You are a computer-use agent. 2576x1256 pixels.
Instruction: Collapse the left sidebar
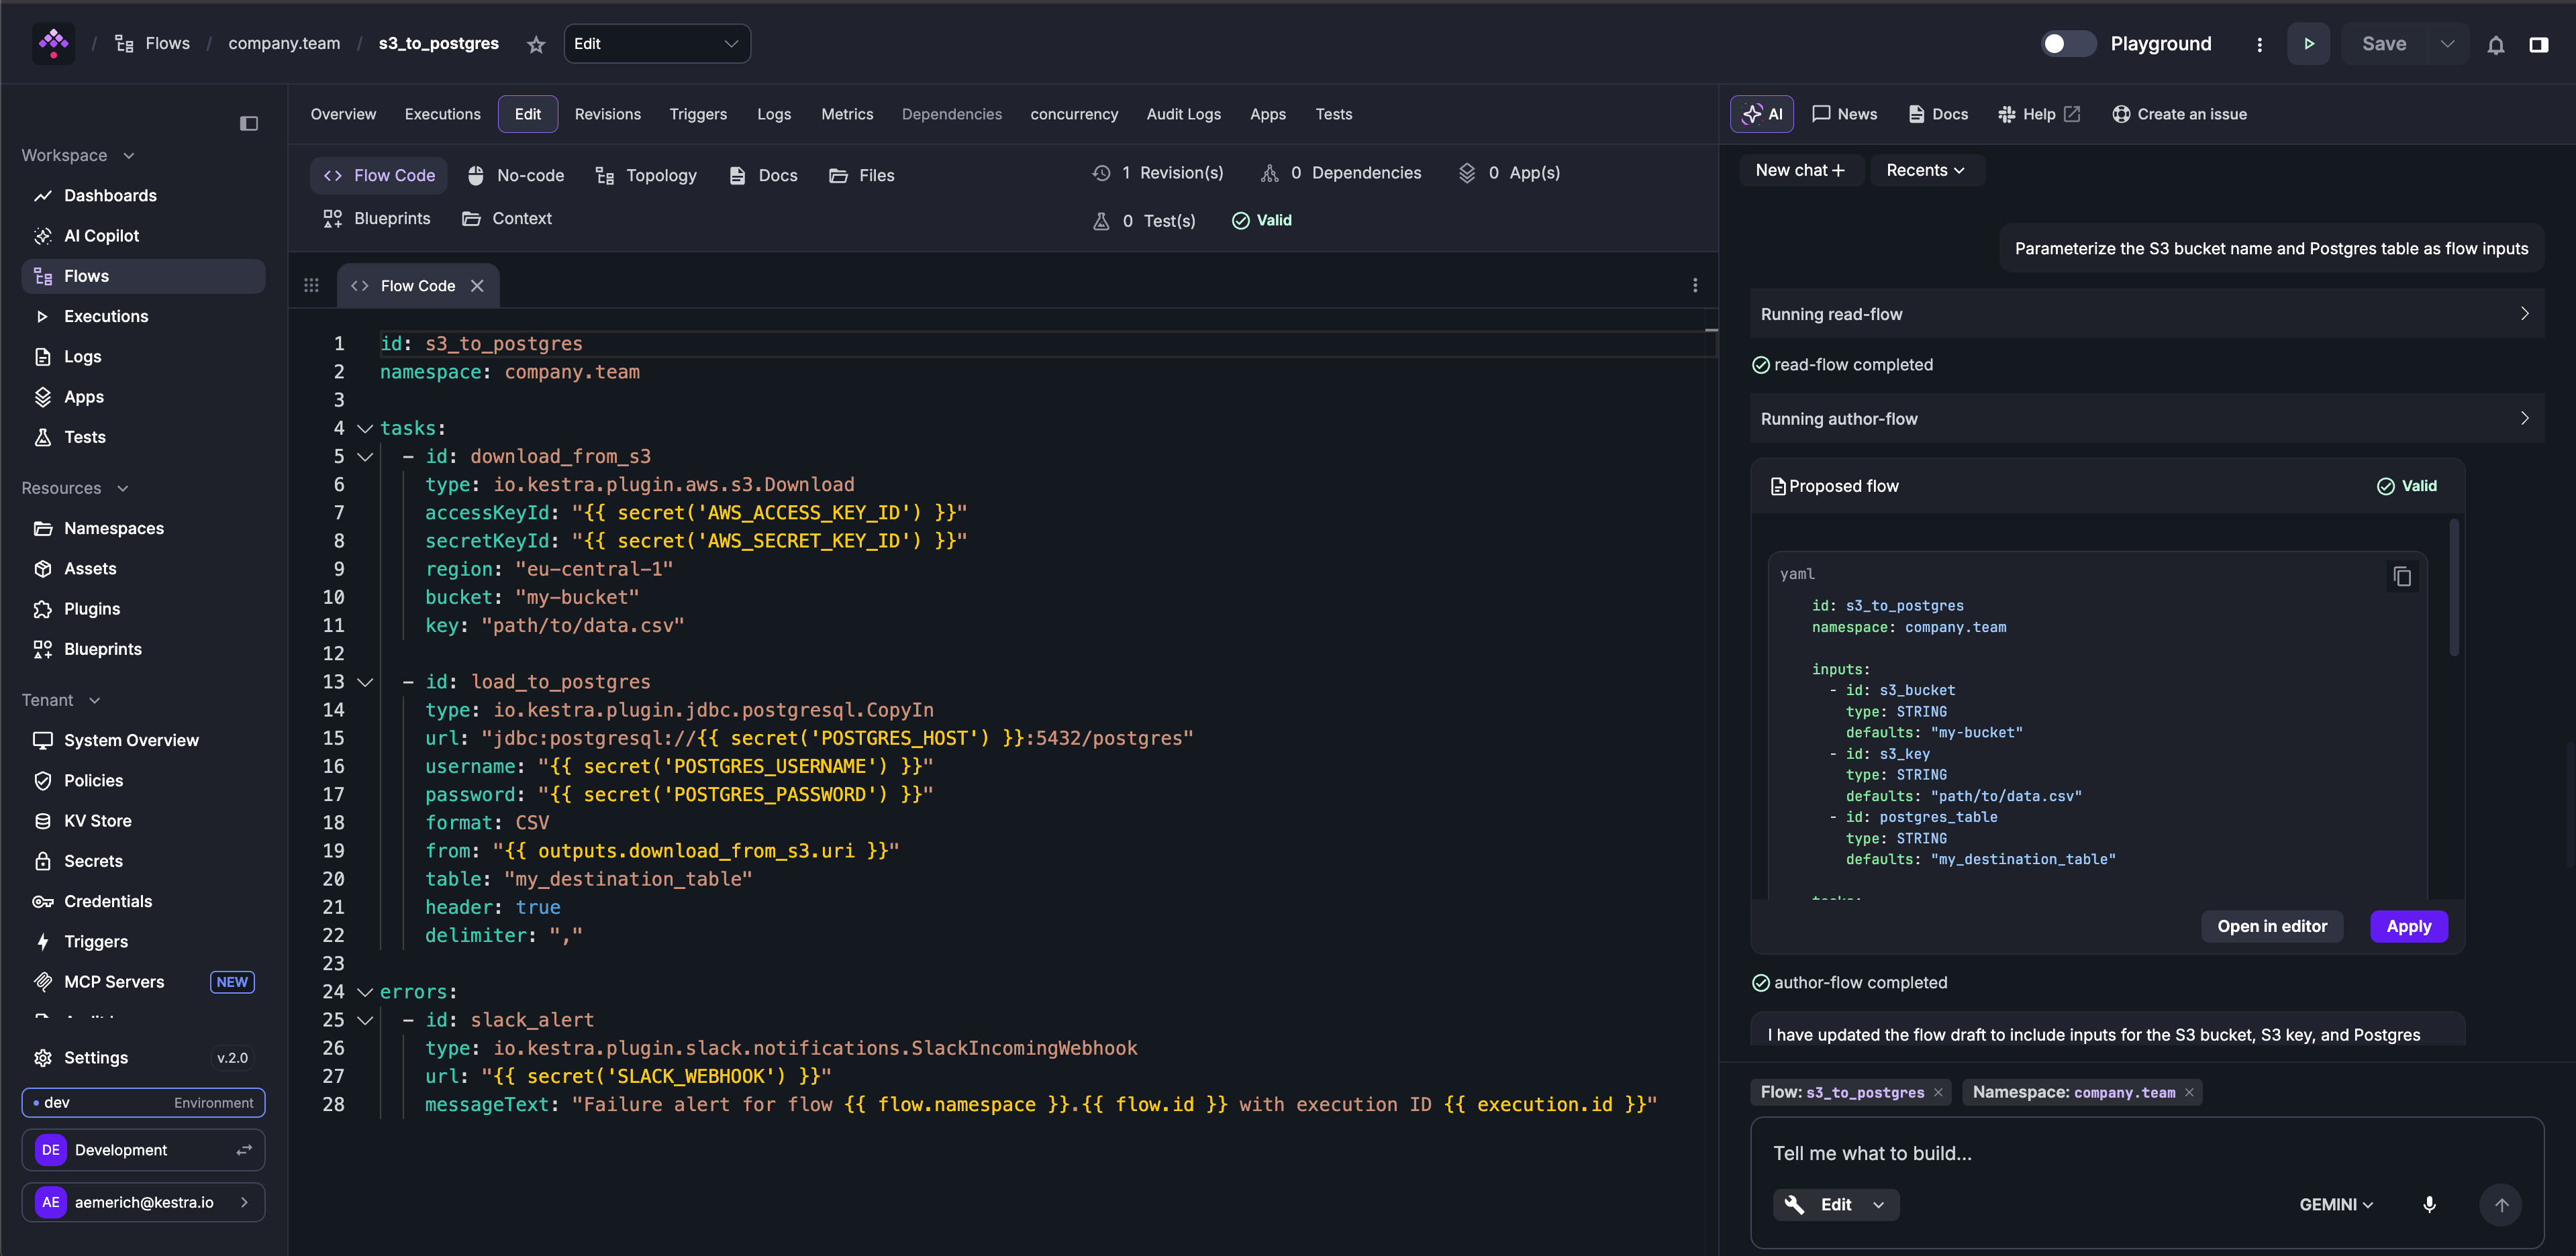pyautogui.click(x=249, y=123)
